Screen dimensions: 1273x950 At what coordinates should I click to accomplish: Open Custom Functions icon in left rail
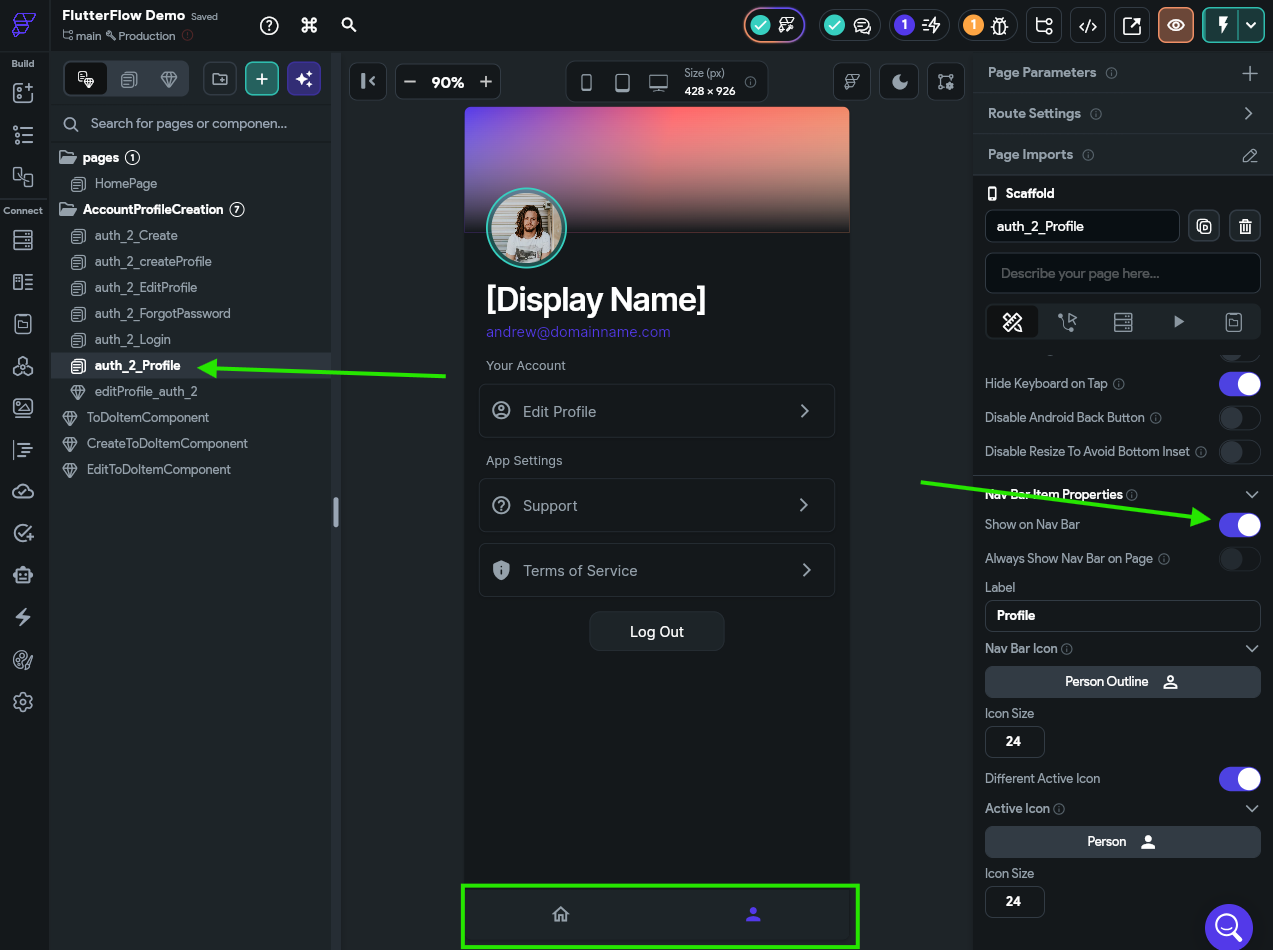pyautogui.click(x=23, y=450)
